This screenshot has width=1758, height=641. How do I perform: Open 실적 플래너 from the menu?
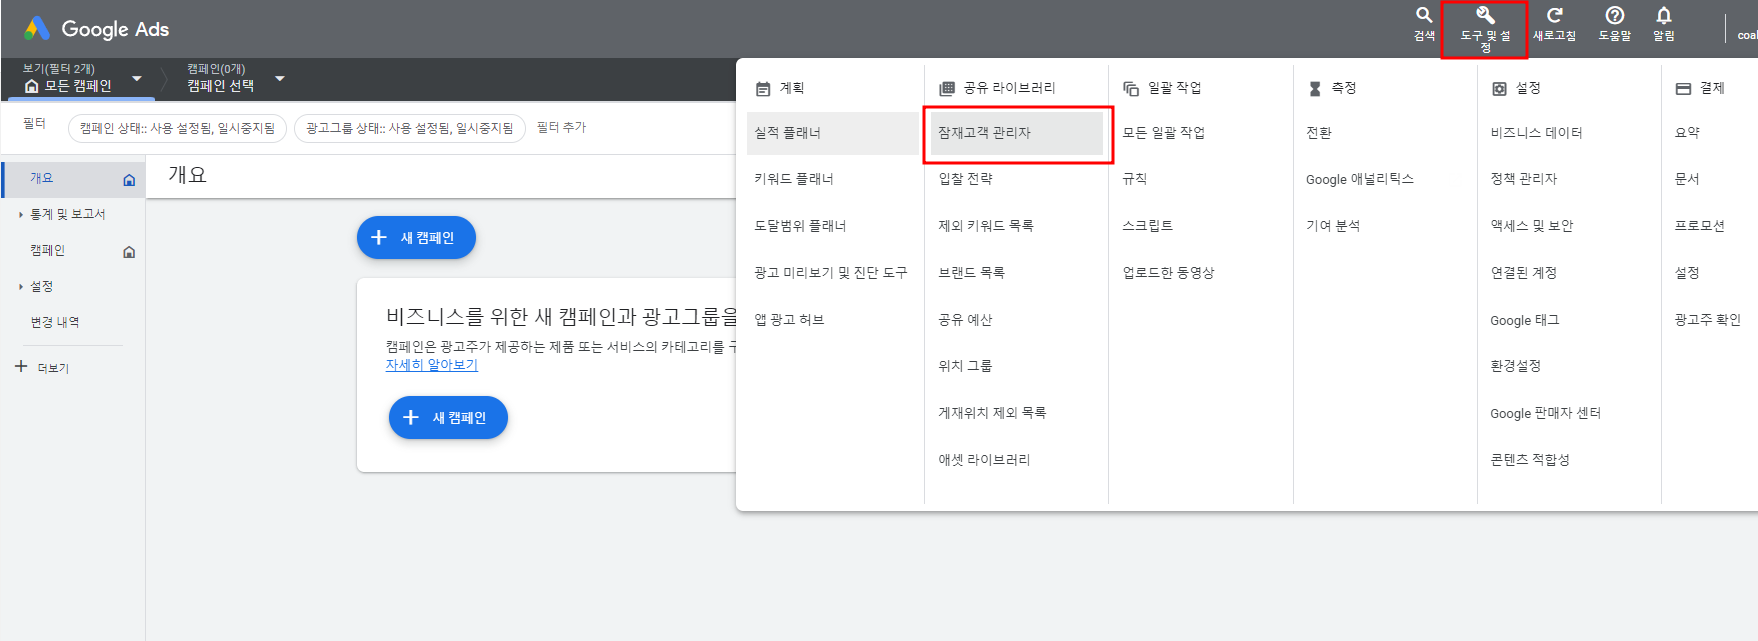(832, 133)
